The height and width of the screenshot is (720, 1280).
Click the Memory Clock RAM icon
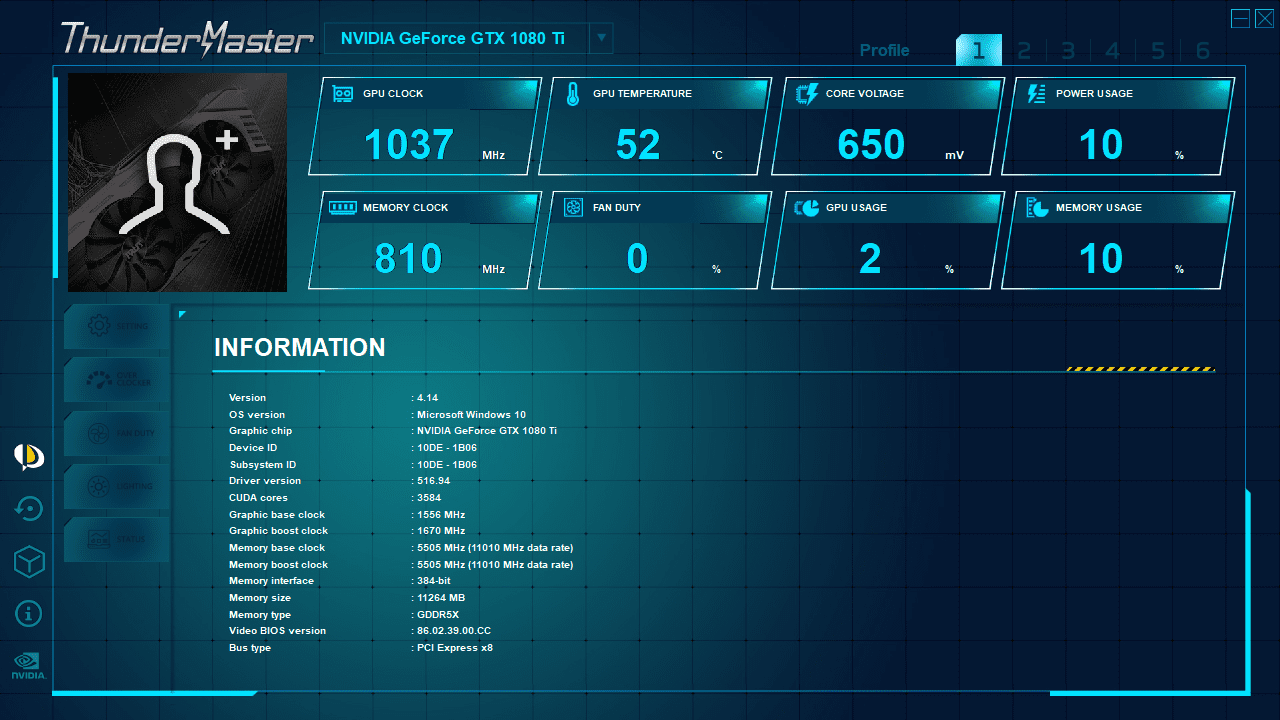(343, 208)
